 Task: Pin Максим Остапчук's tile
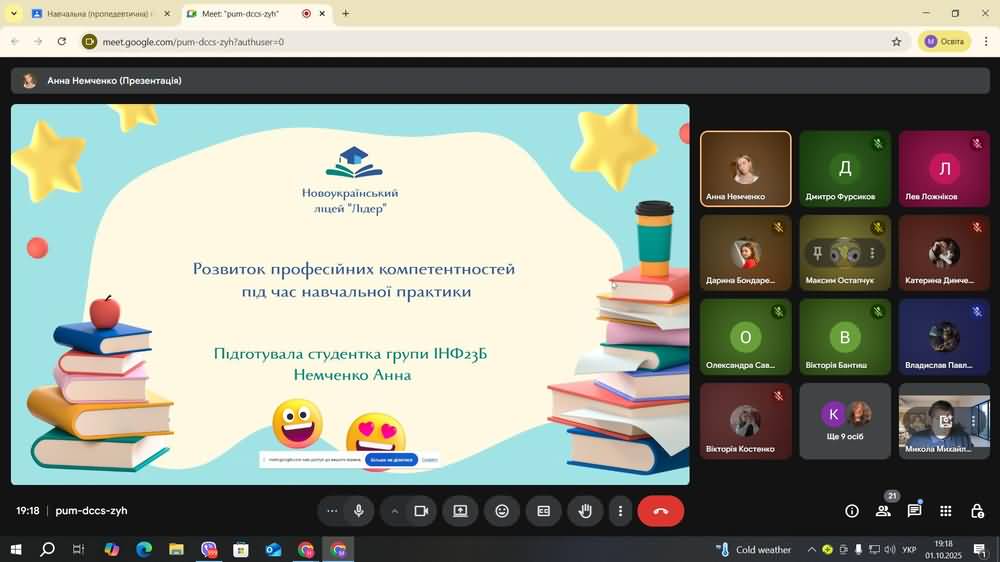(x=817, y=253)
